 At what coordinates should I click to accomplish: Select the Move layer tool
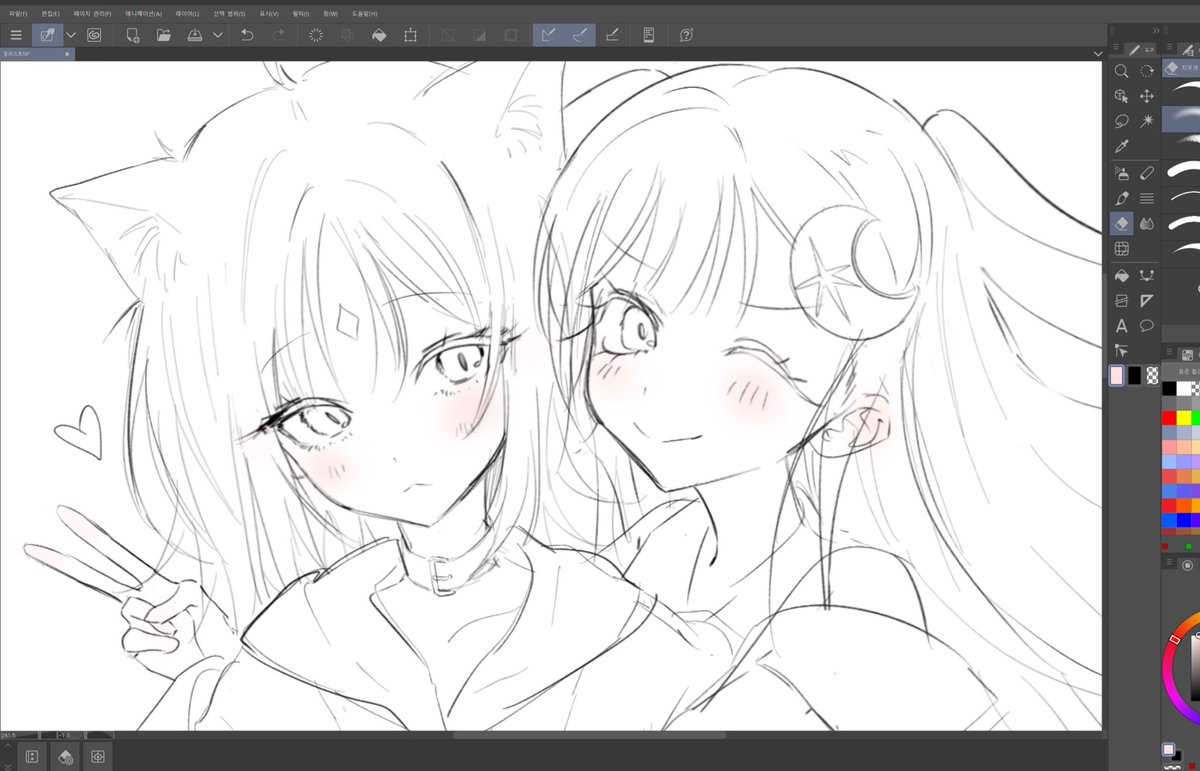1146,96
